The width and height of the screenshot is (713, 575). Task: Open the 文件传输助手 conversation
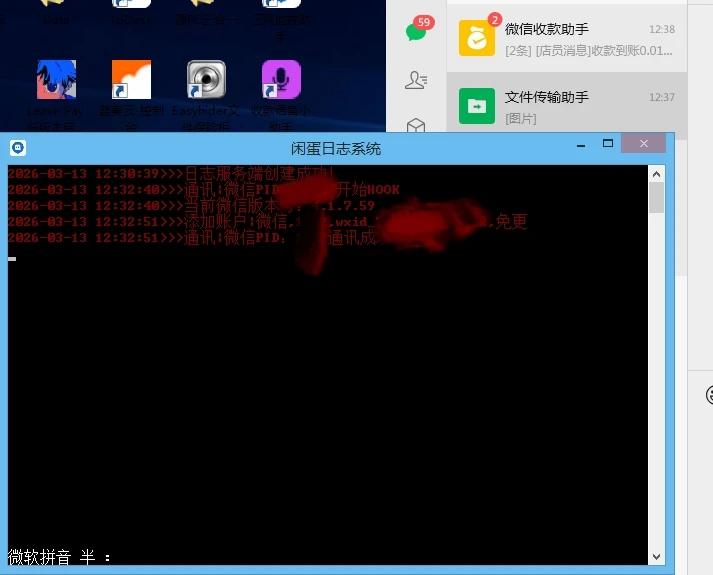click(x=567, y=106)
